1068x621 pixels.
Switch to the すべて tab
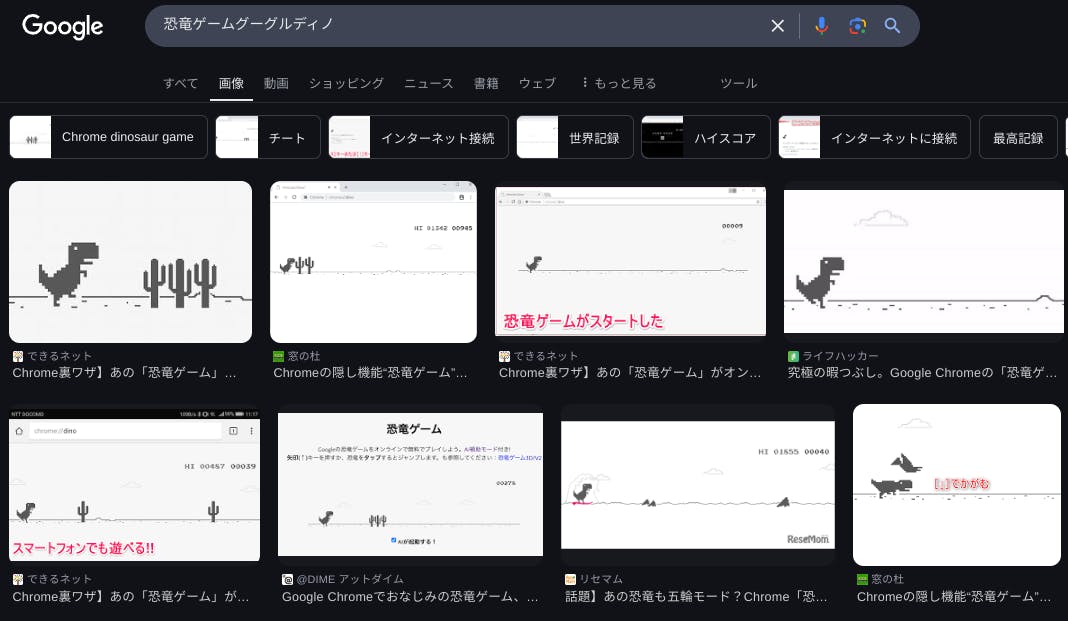pos(181,83)
